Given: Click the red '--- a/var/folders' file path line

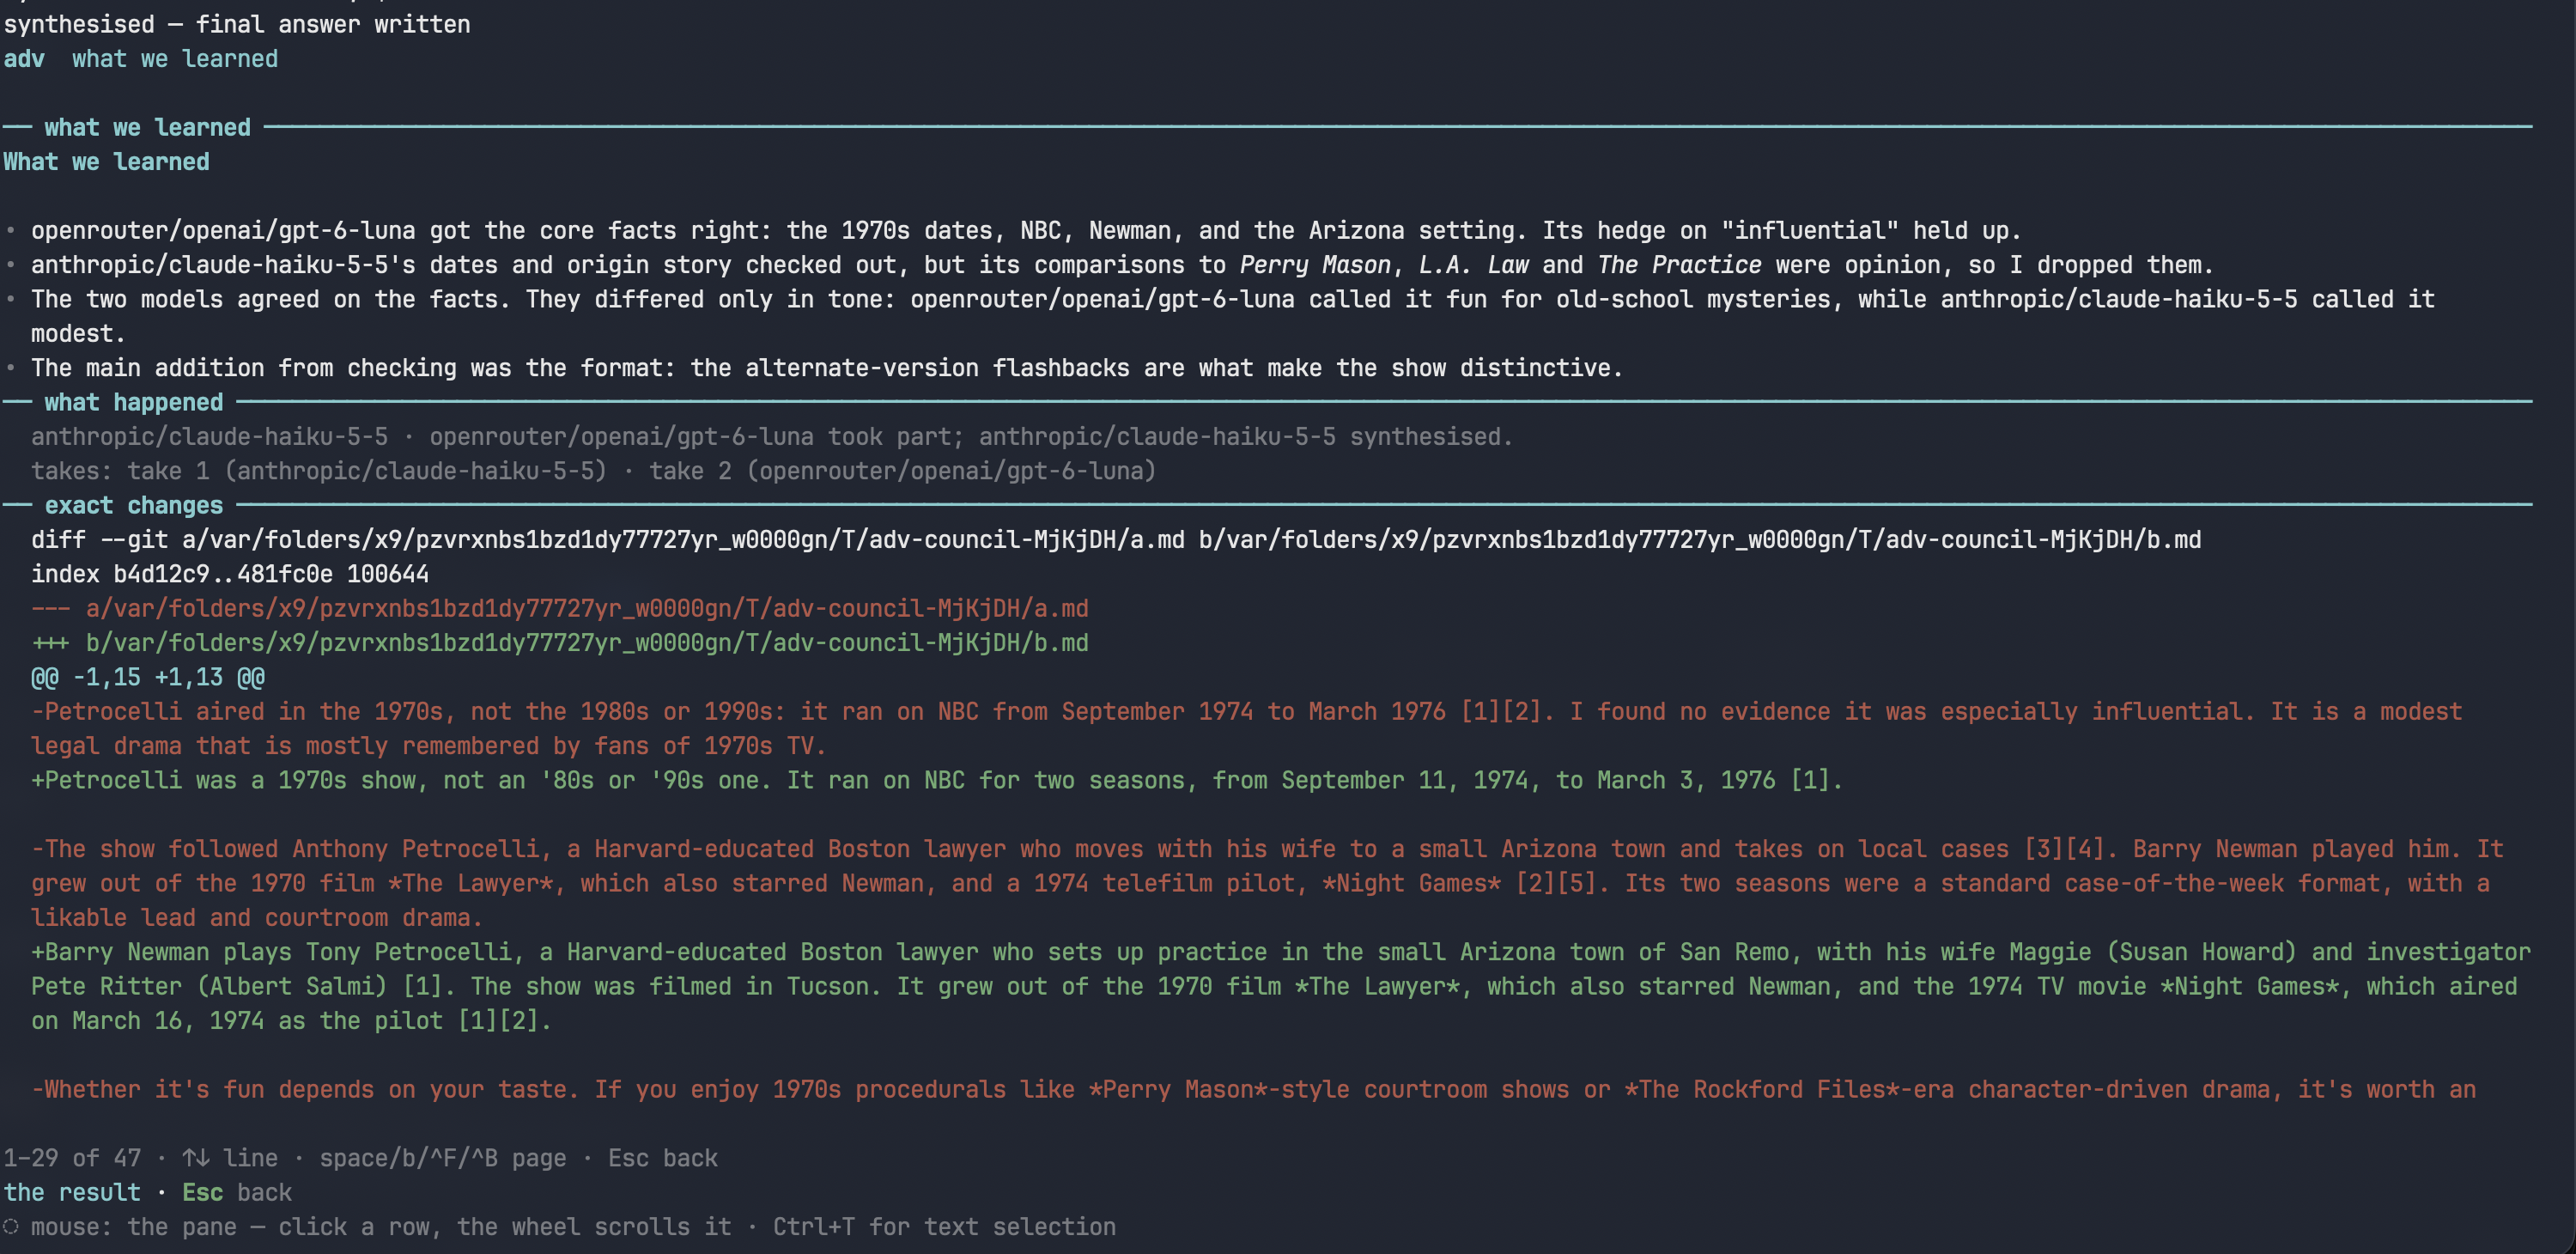Looking at the screenshot, I should point(559,608).
